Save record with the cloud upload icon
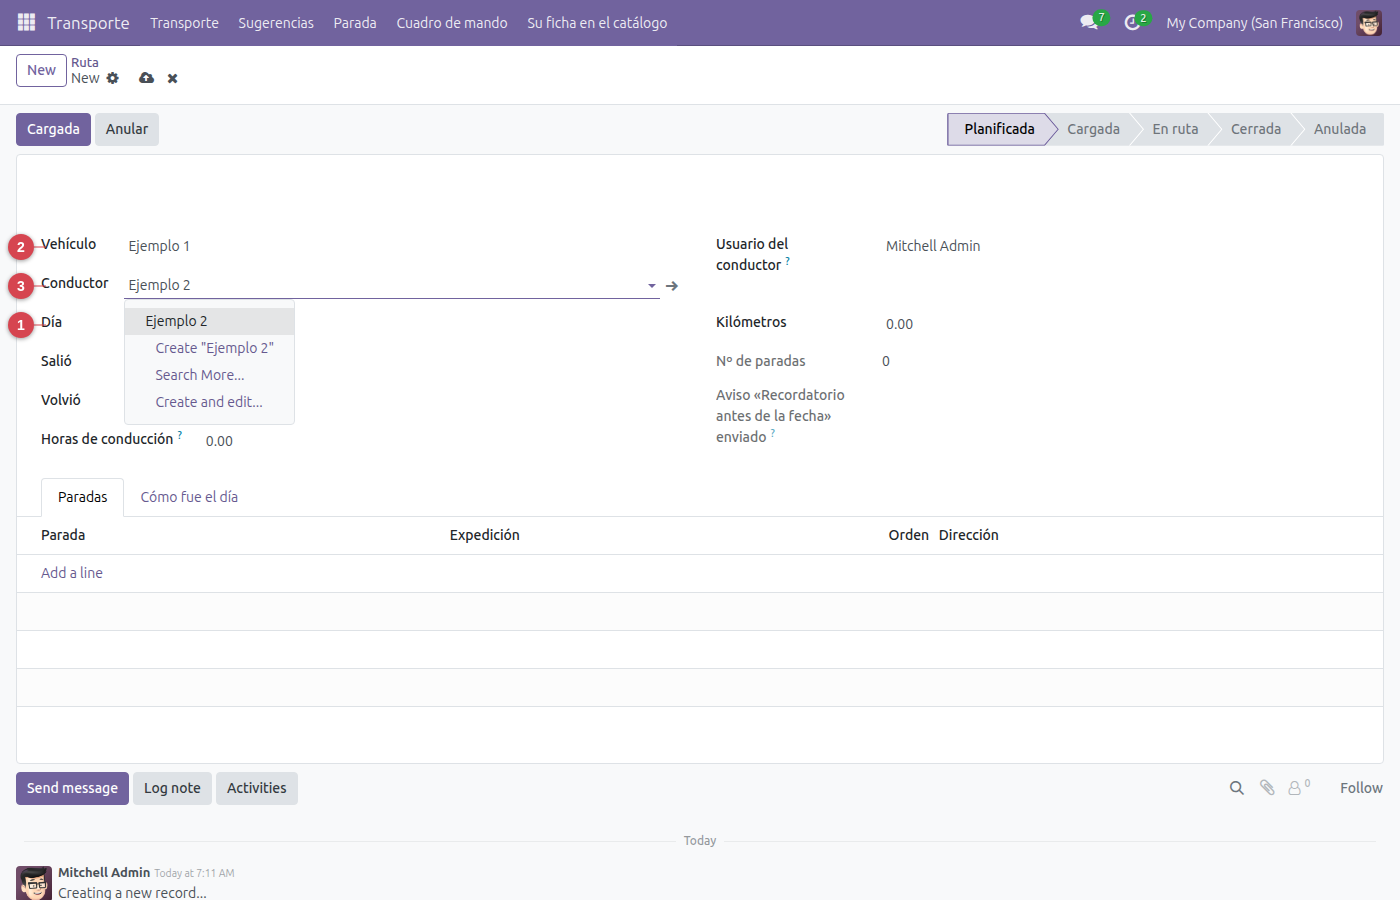The width and height of the screenshot is (1400, 900). coord(147,78)
